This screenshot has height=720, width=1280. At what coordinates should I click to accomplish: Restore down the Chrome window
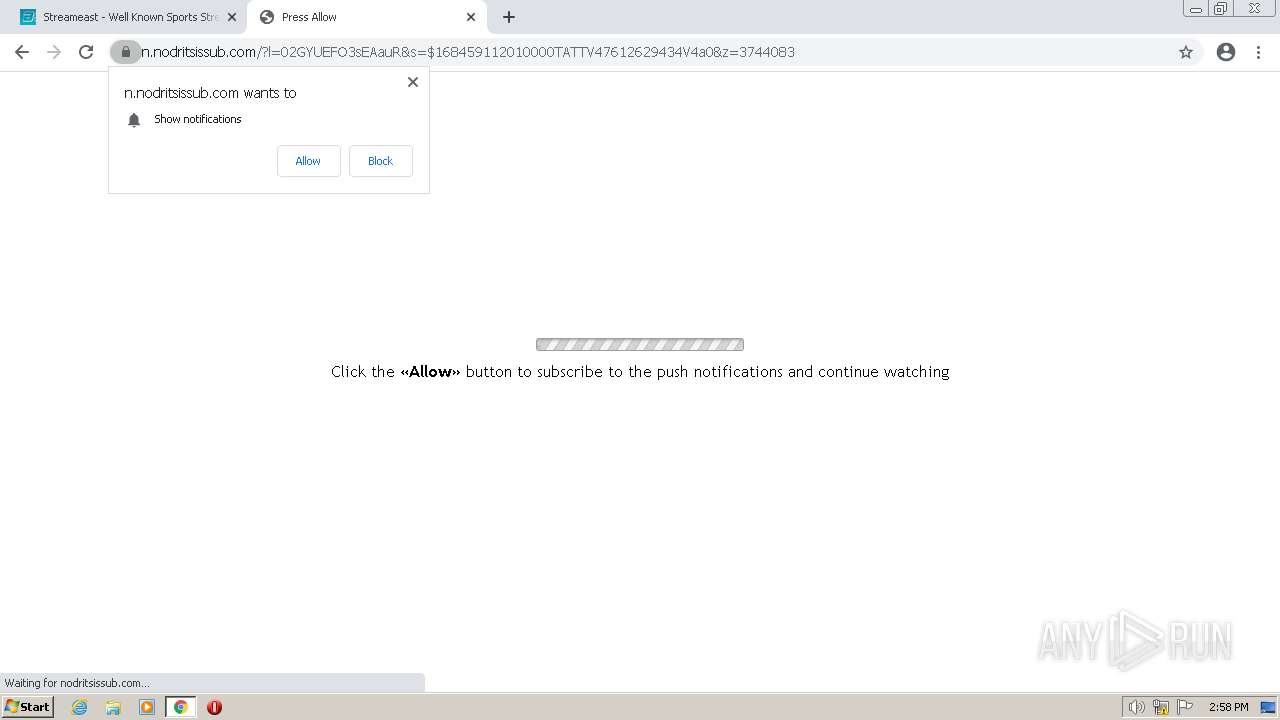coord(1221,9)
